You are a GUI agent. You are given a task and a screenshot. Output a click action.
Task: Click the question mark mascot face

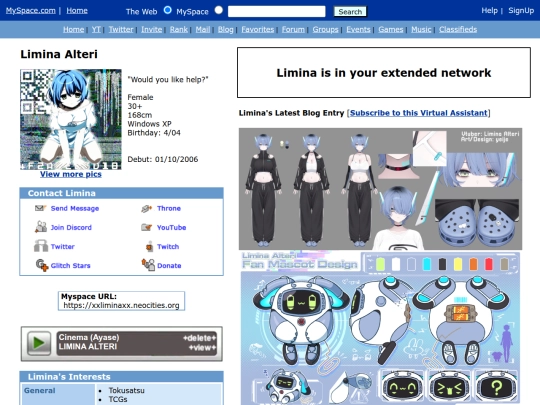click(x=496, y=387)
